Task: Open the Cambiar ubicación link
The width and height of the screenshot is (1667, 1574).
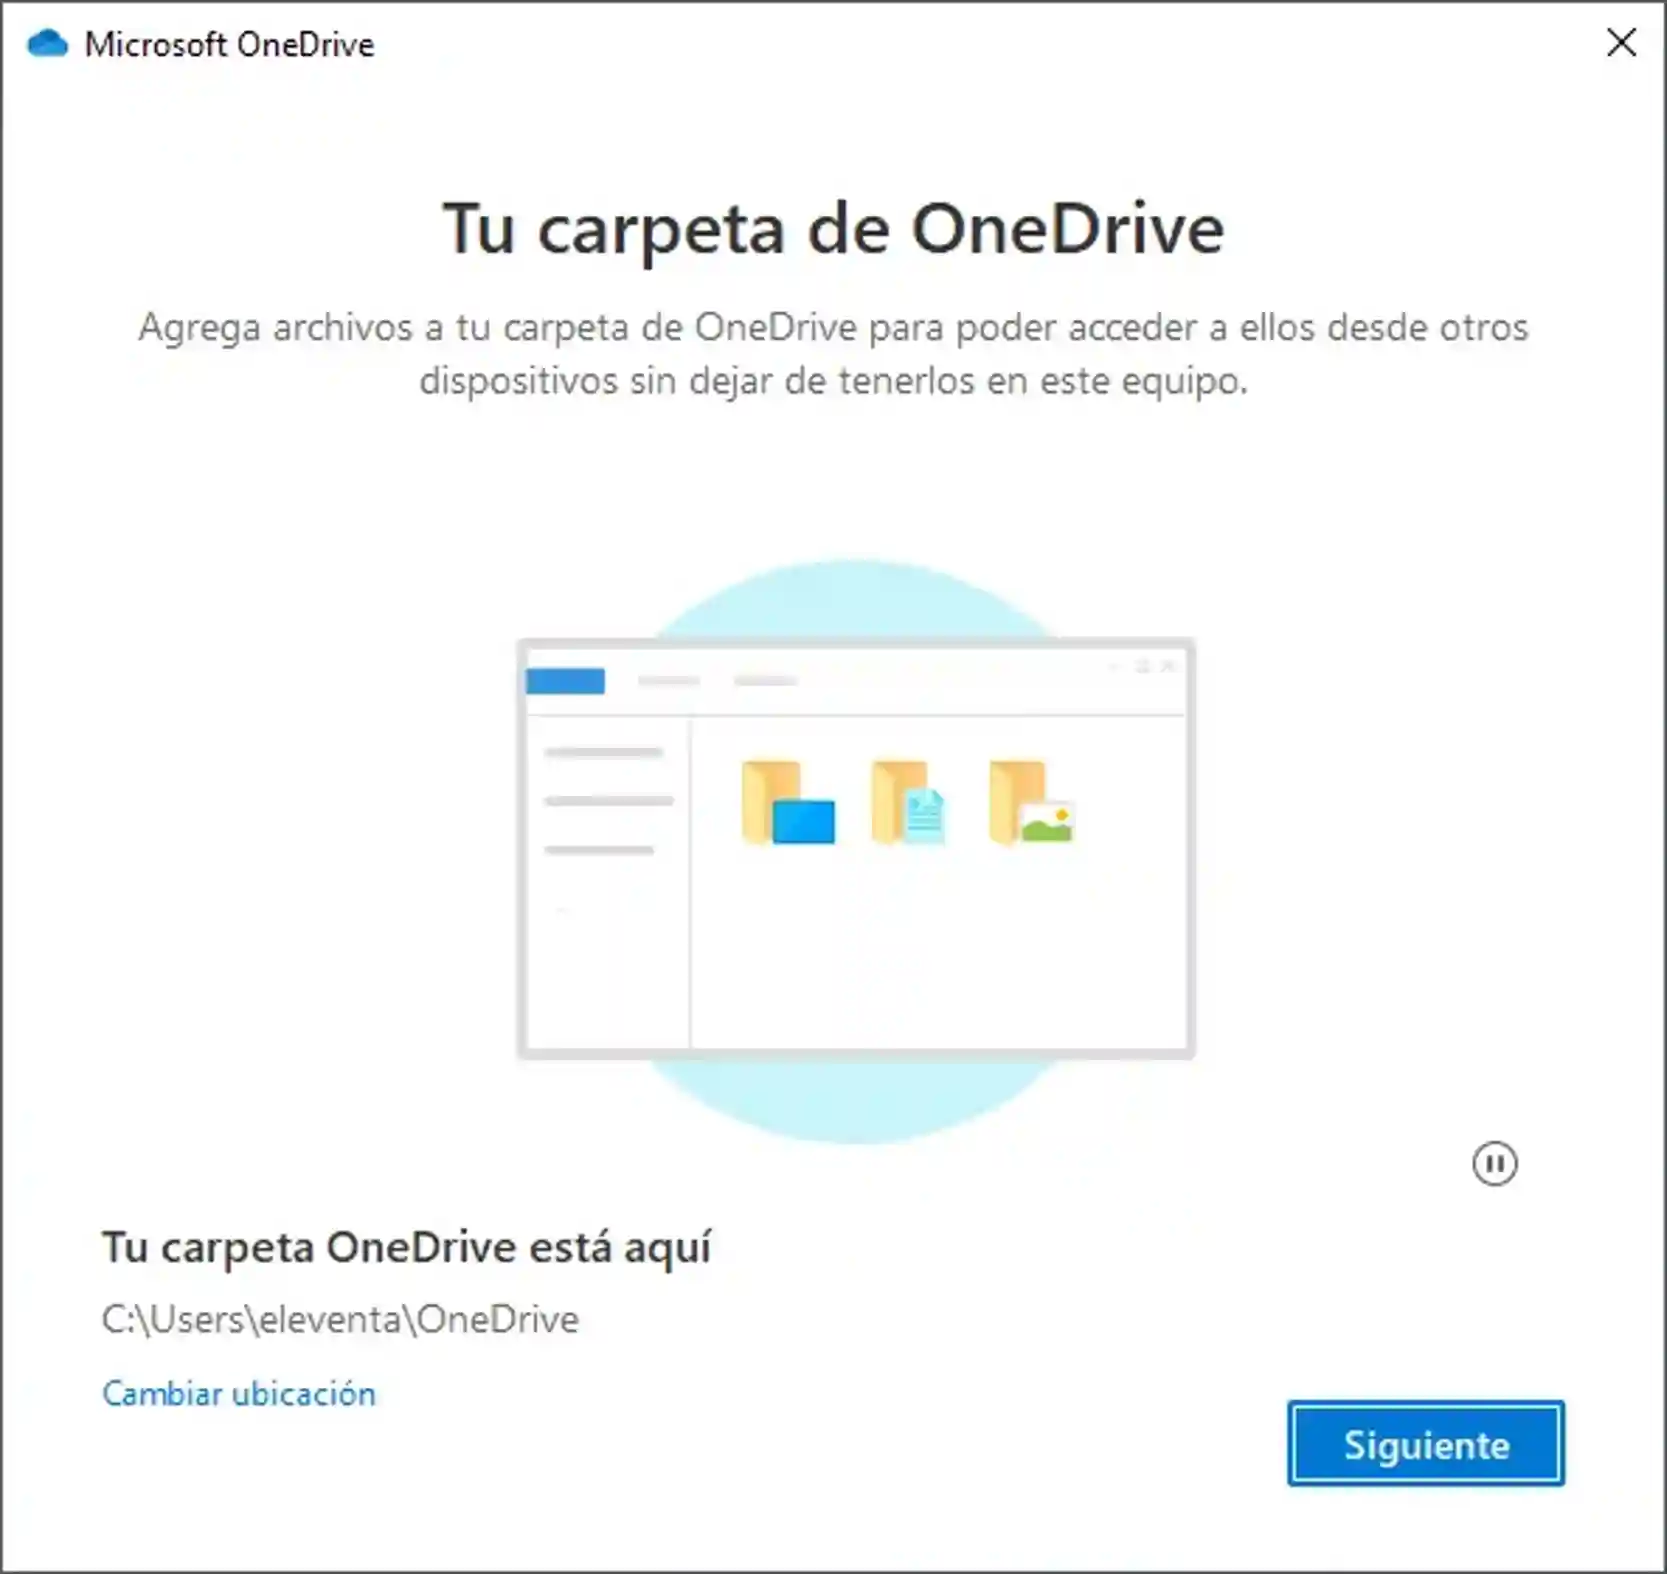Action: pyautogui.click(x=239, y=1393)
